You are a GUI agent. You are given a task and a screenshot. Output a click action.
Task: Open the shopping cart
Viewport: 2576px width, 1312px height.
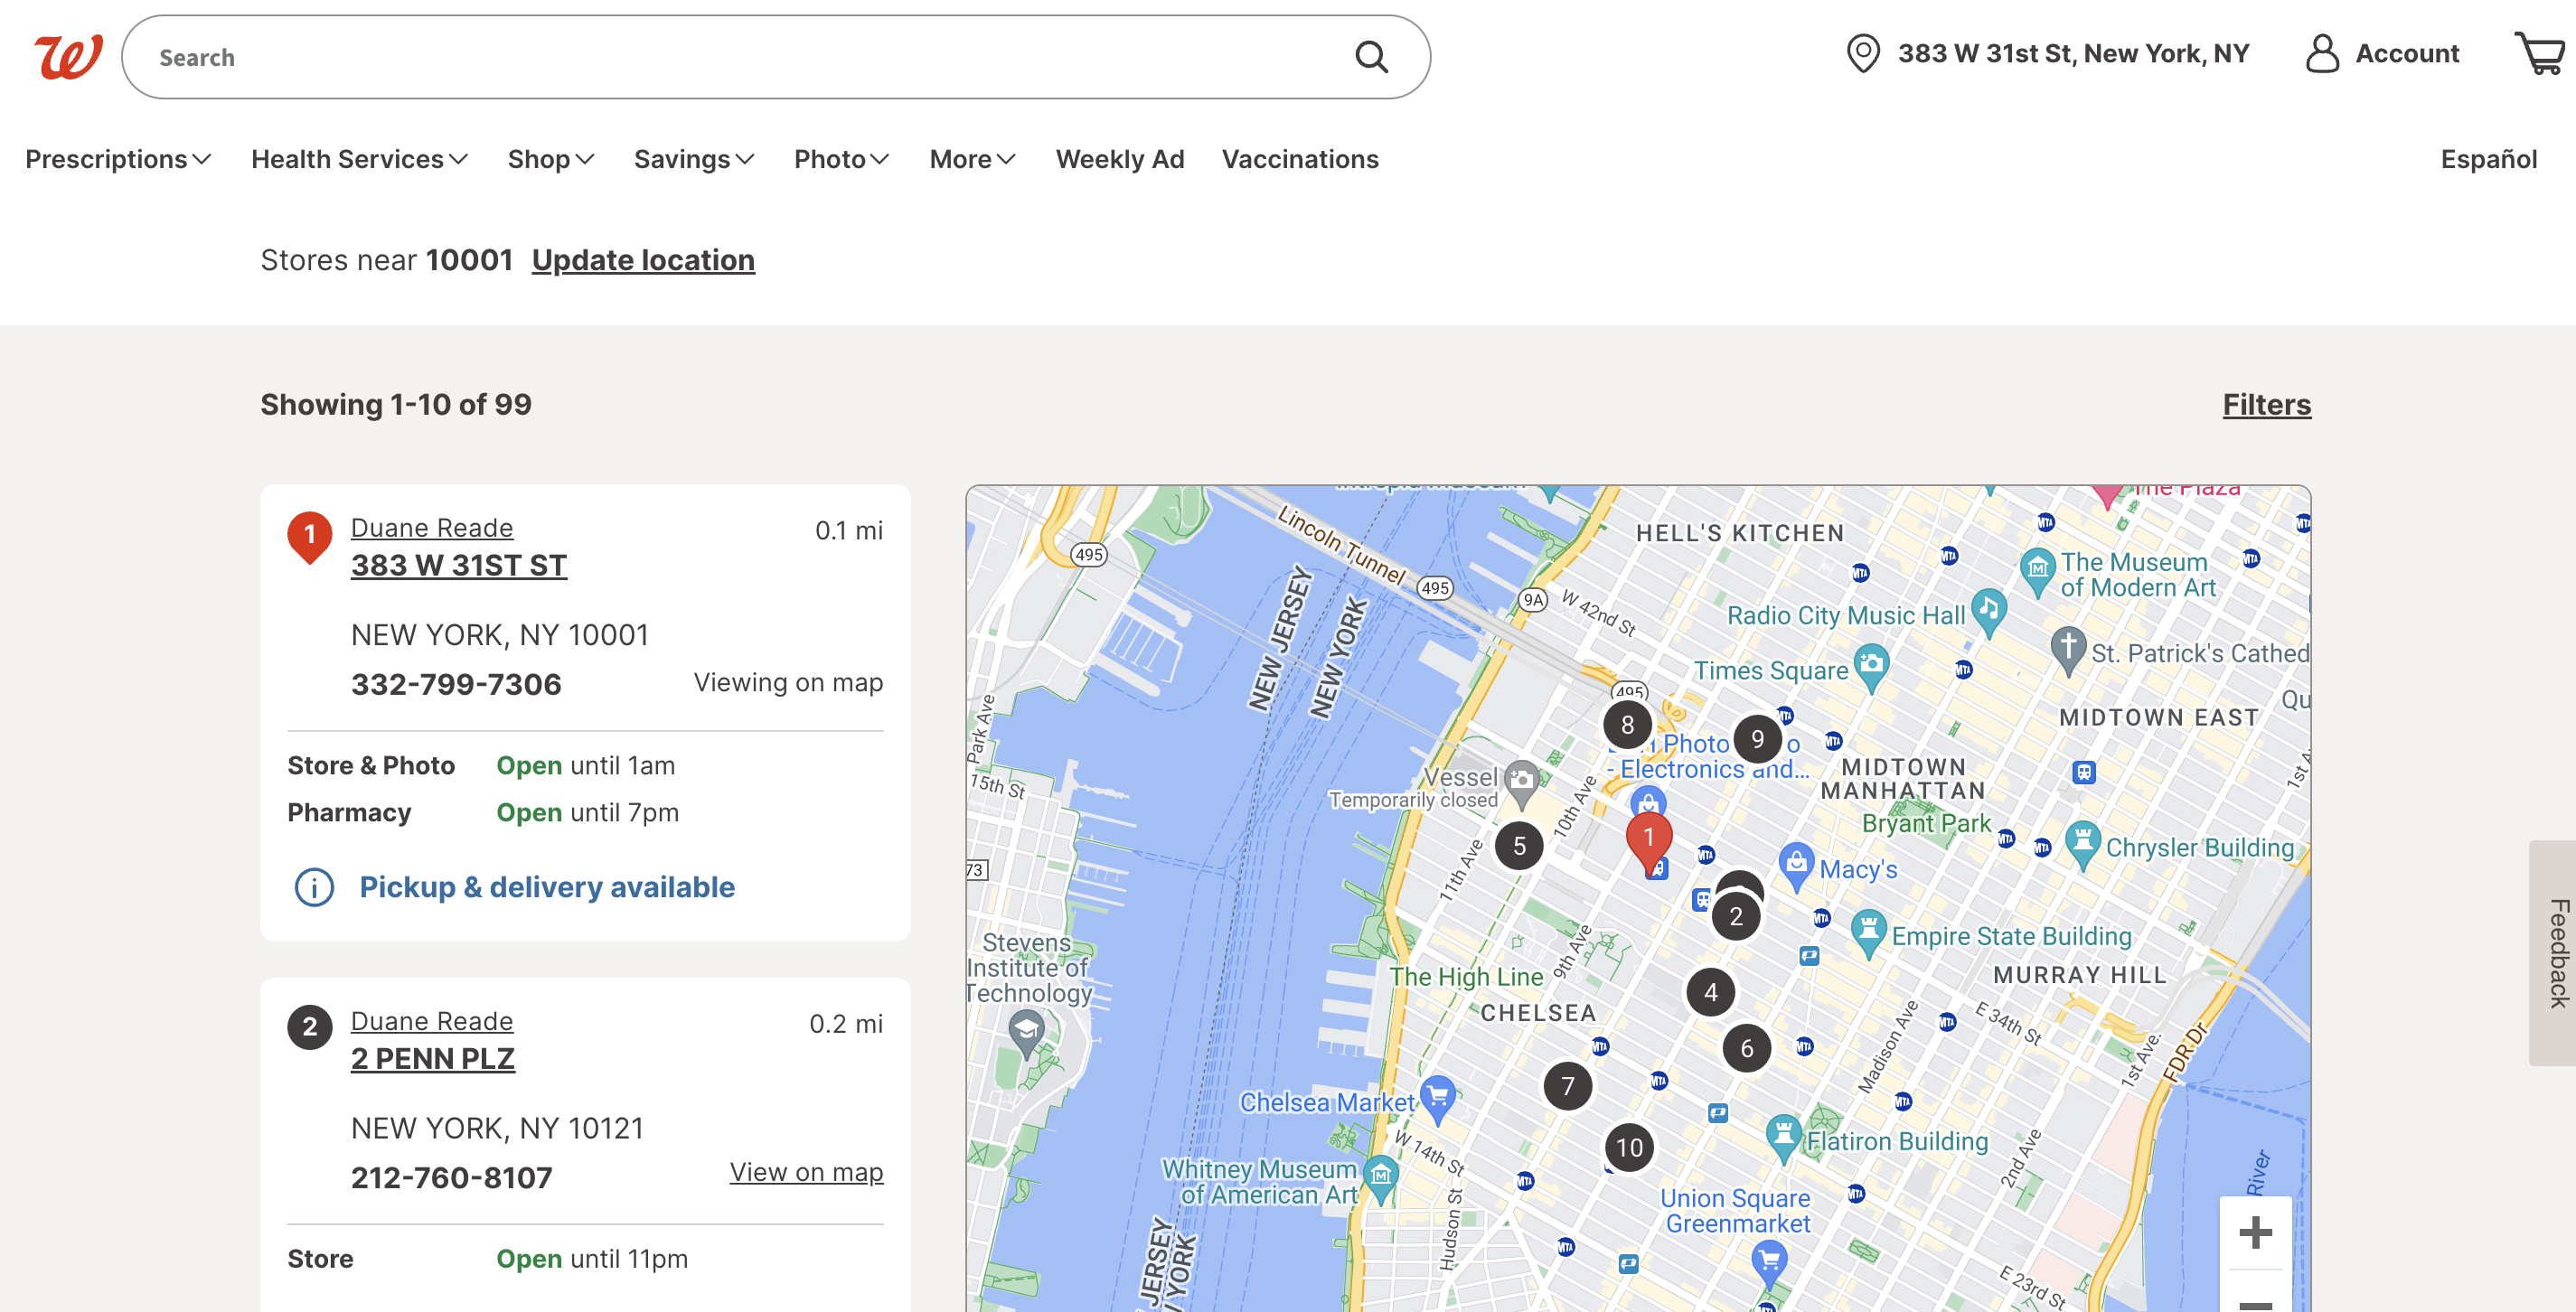pyautogui.click(x=2540, y=53)
